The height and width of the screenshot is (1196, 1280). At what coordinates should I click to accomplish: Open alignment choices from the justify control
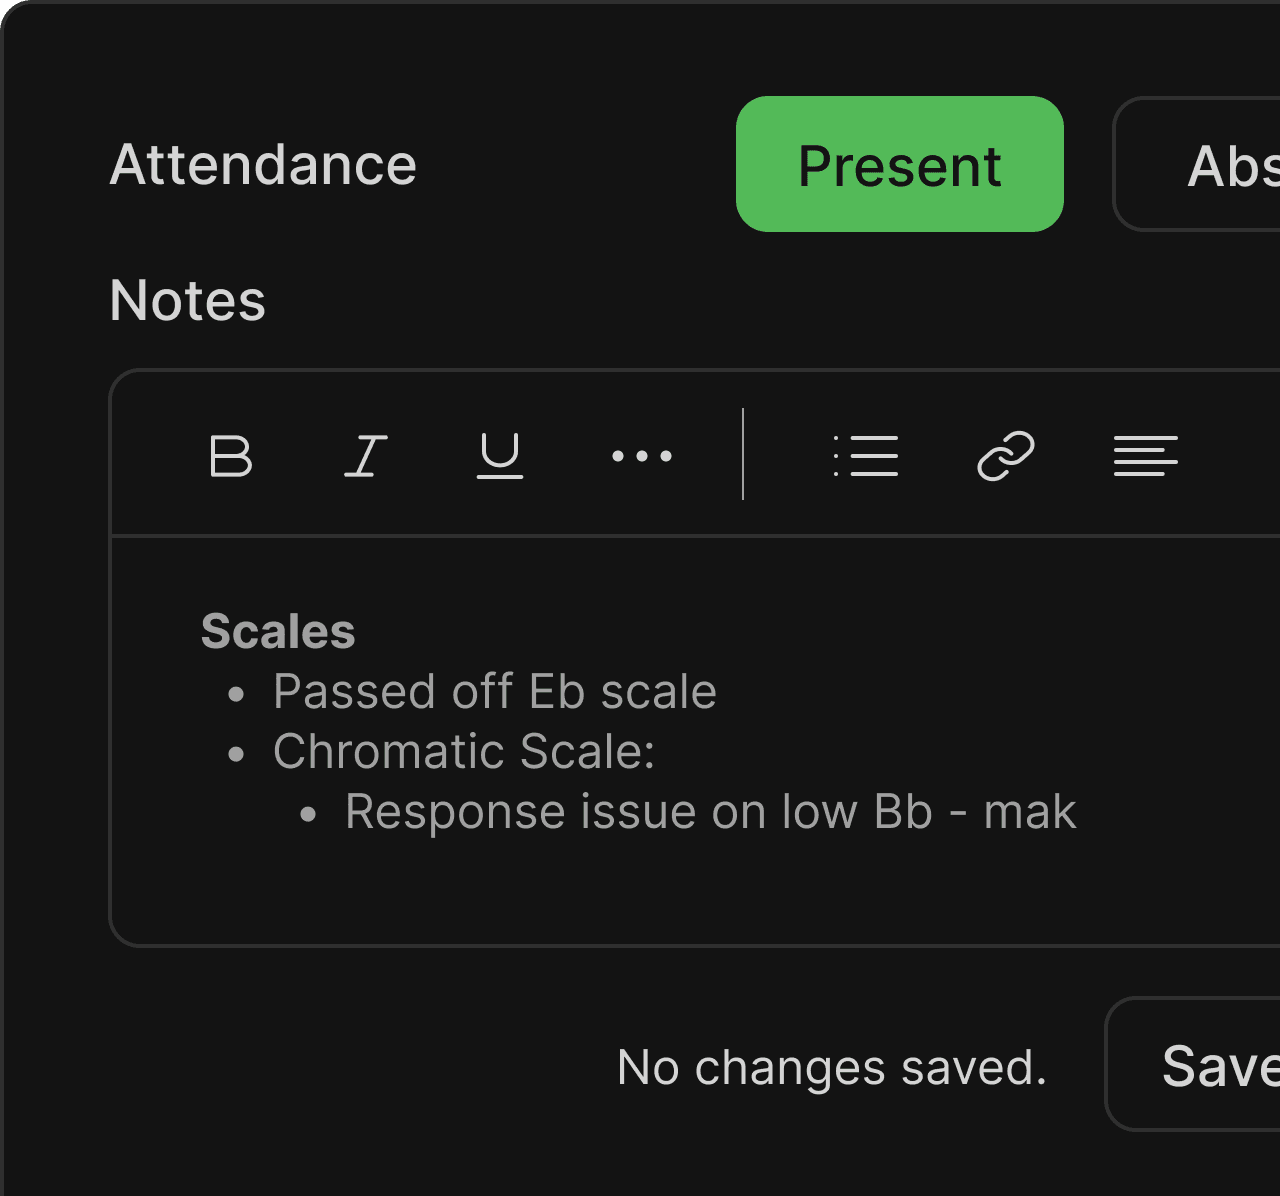1144,456
